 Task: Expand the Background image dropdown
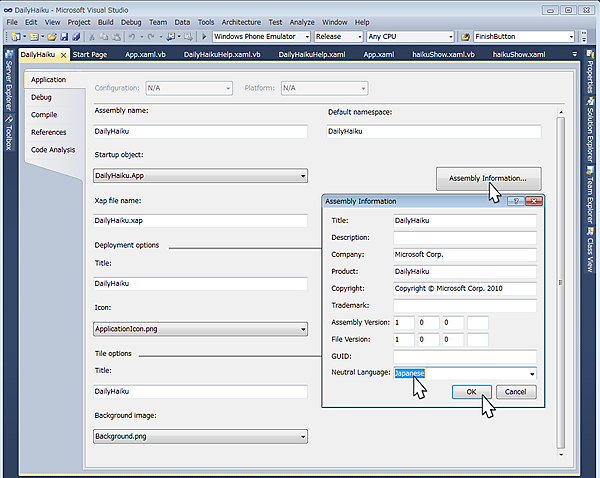302,437
